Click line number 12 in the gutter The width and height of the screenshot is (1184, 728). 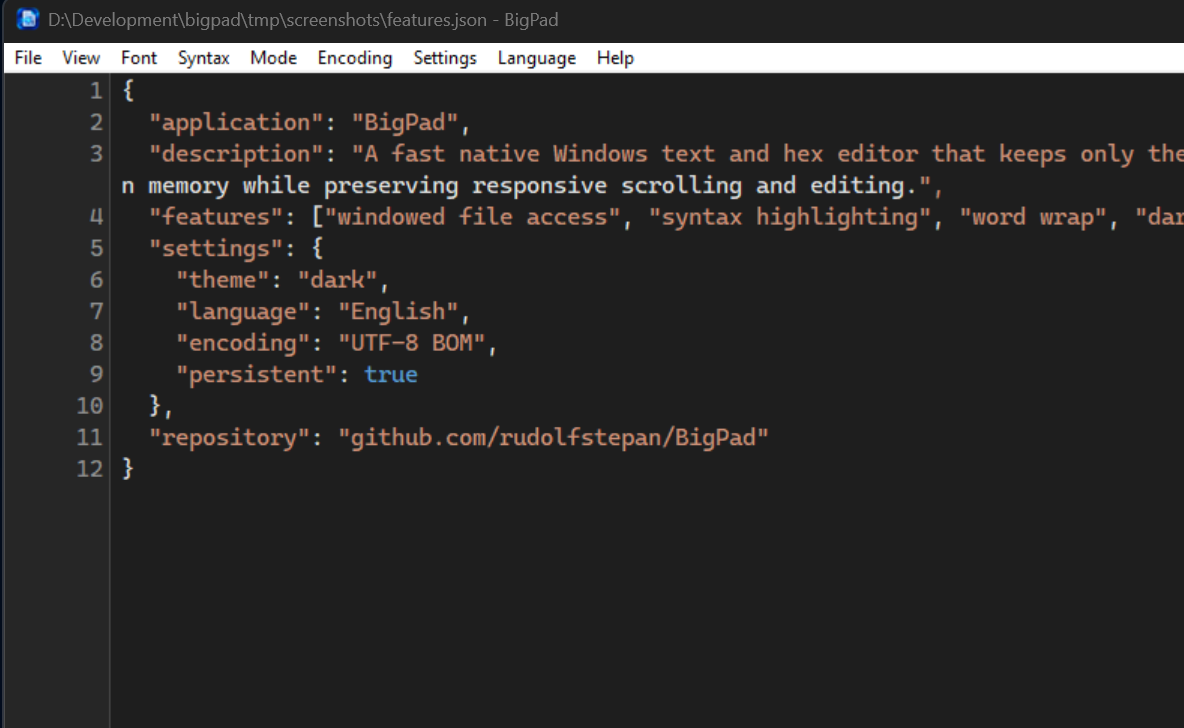(x=89, y=469)
